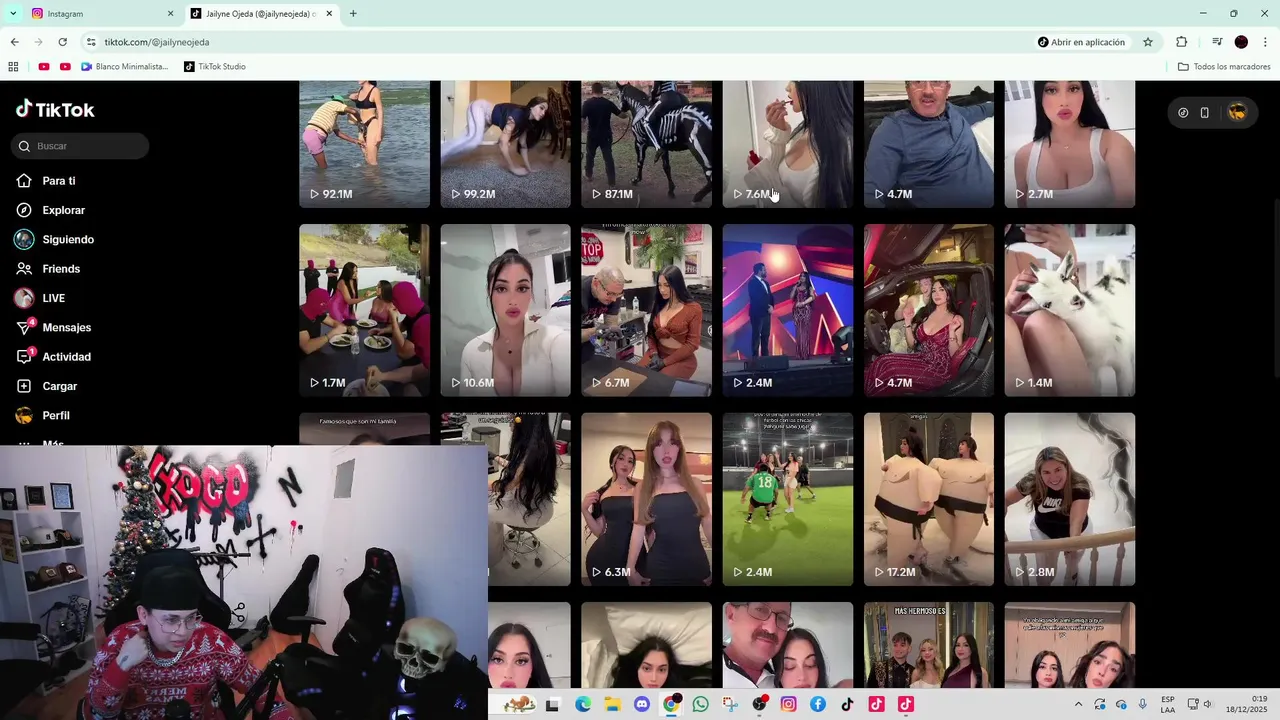1280x720 pixels.
Task: Open Perfil in the sidebar
Action: 56,415
